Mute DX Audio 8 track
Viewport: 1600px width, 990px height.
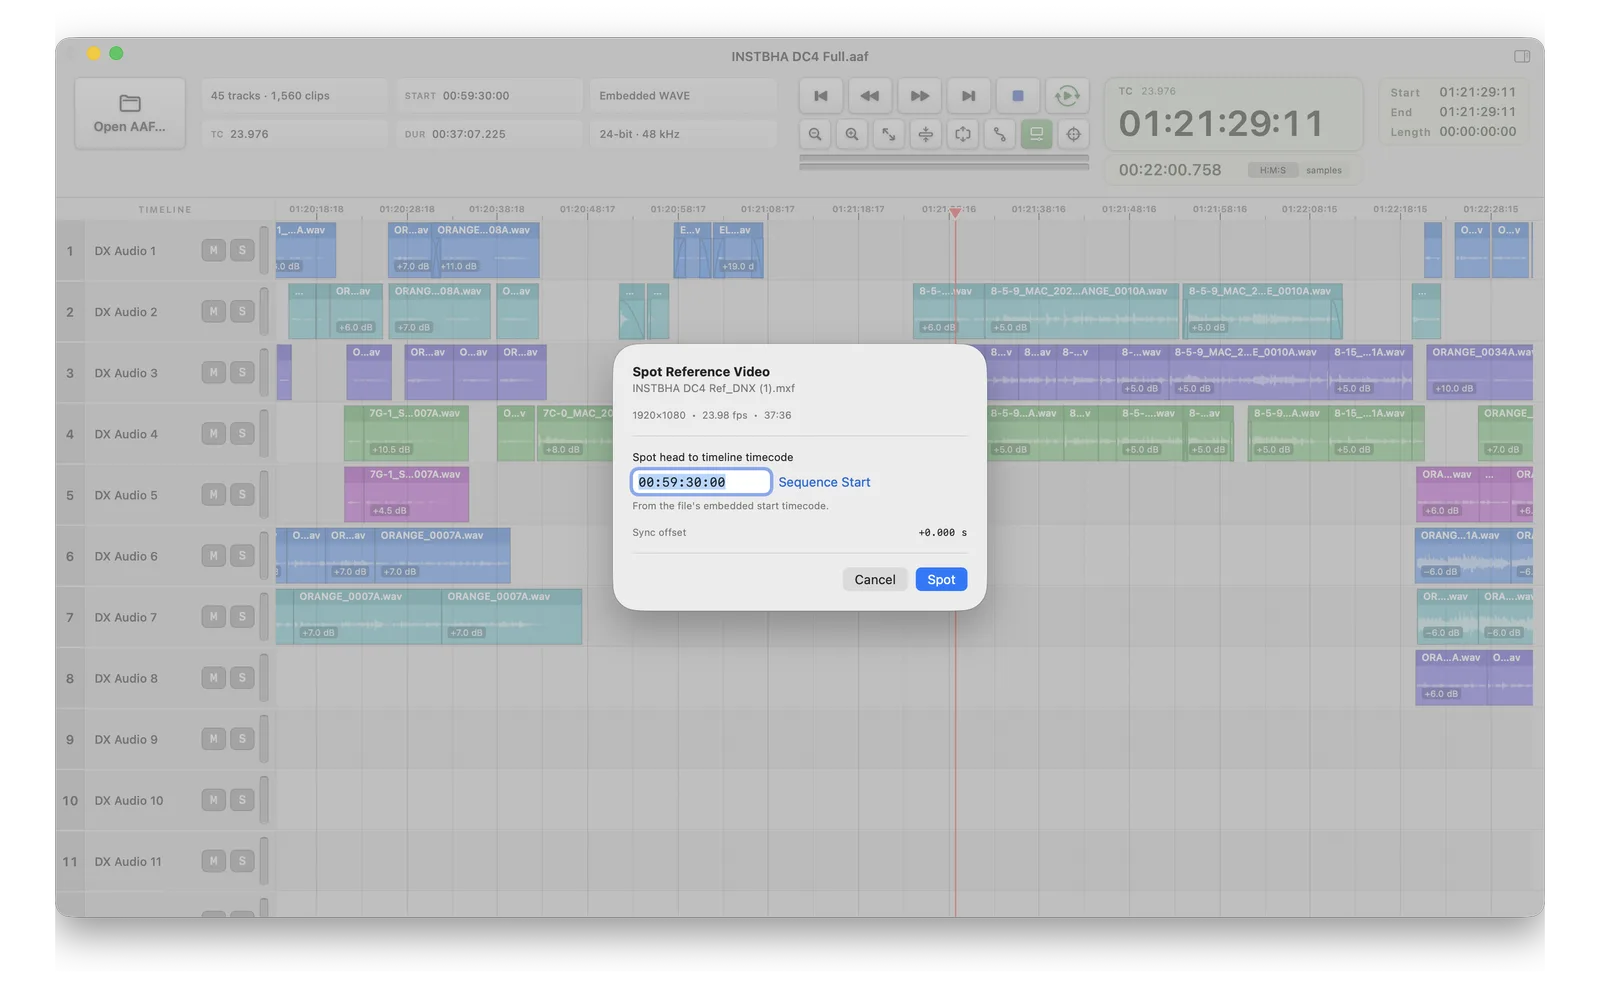click(213, 678)
